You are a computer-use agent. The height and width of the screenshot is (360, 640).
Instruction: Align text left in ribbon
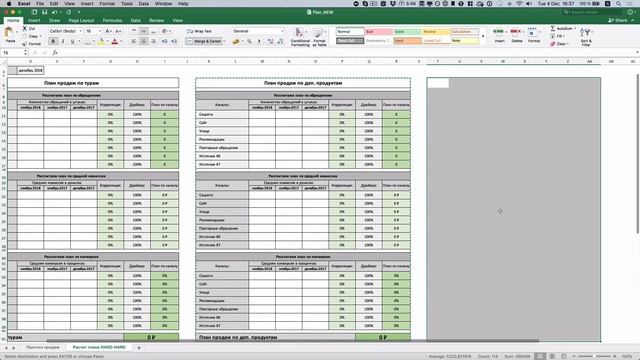134,41
